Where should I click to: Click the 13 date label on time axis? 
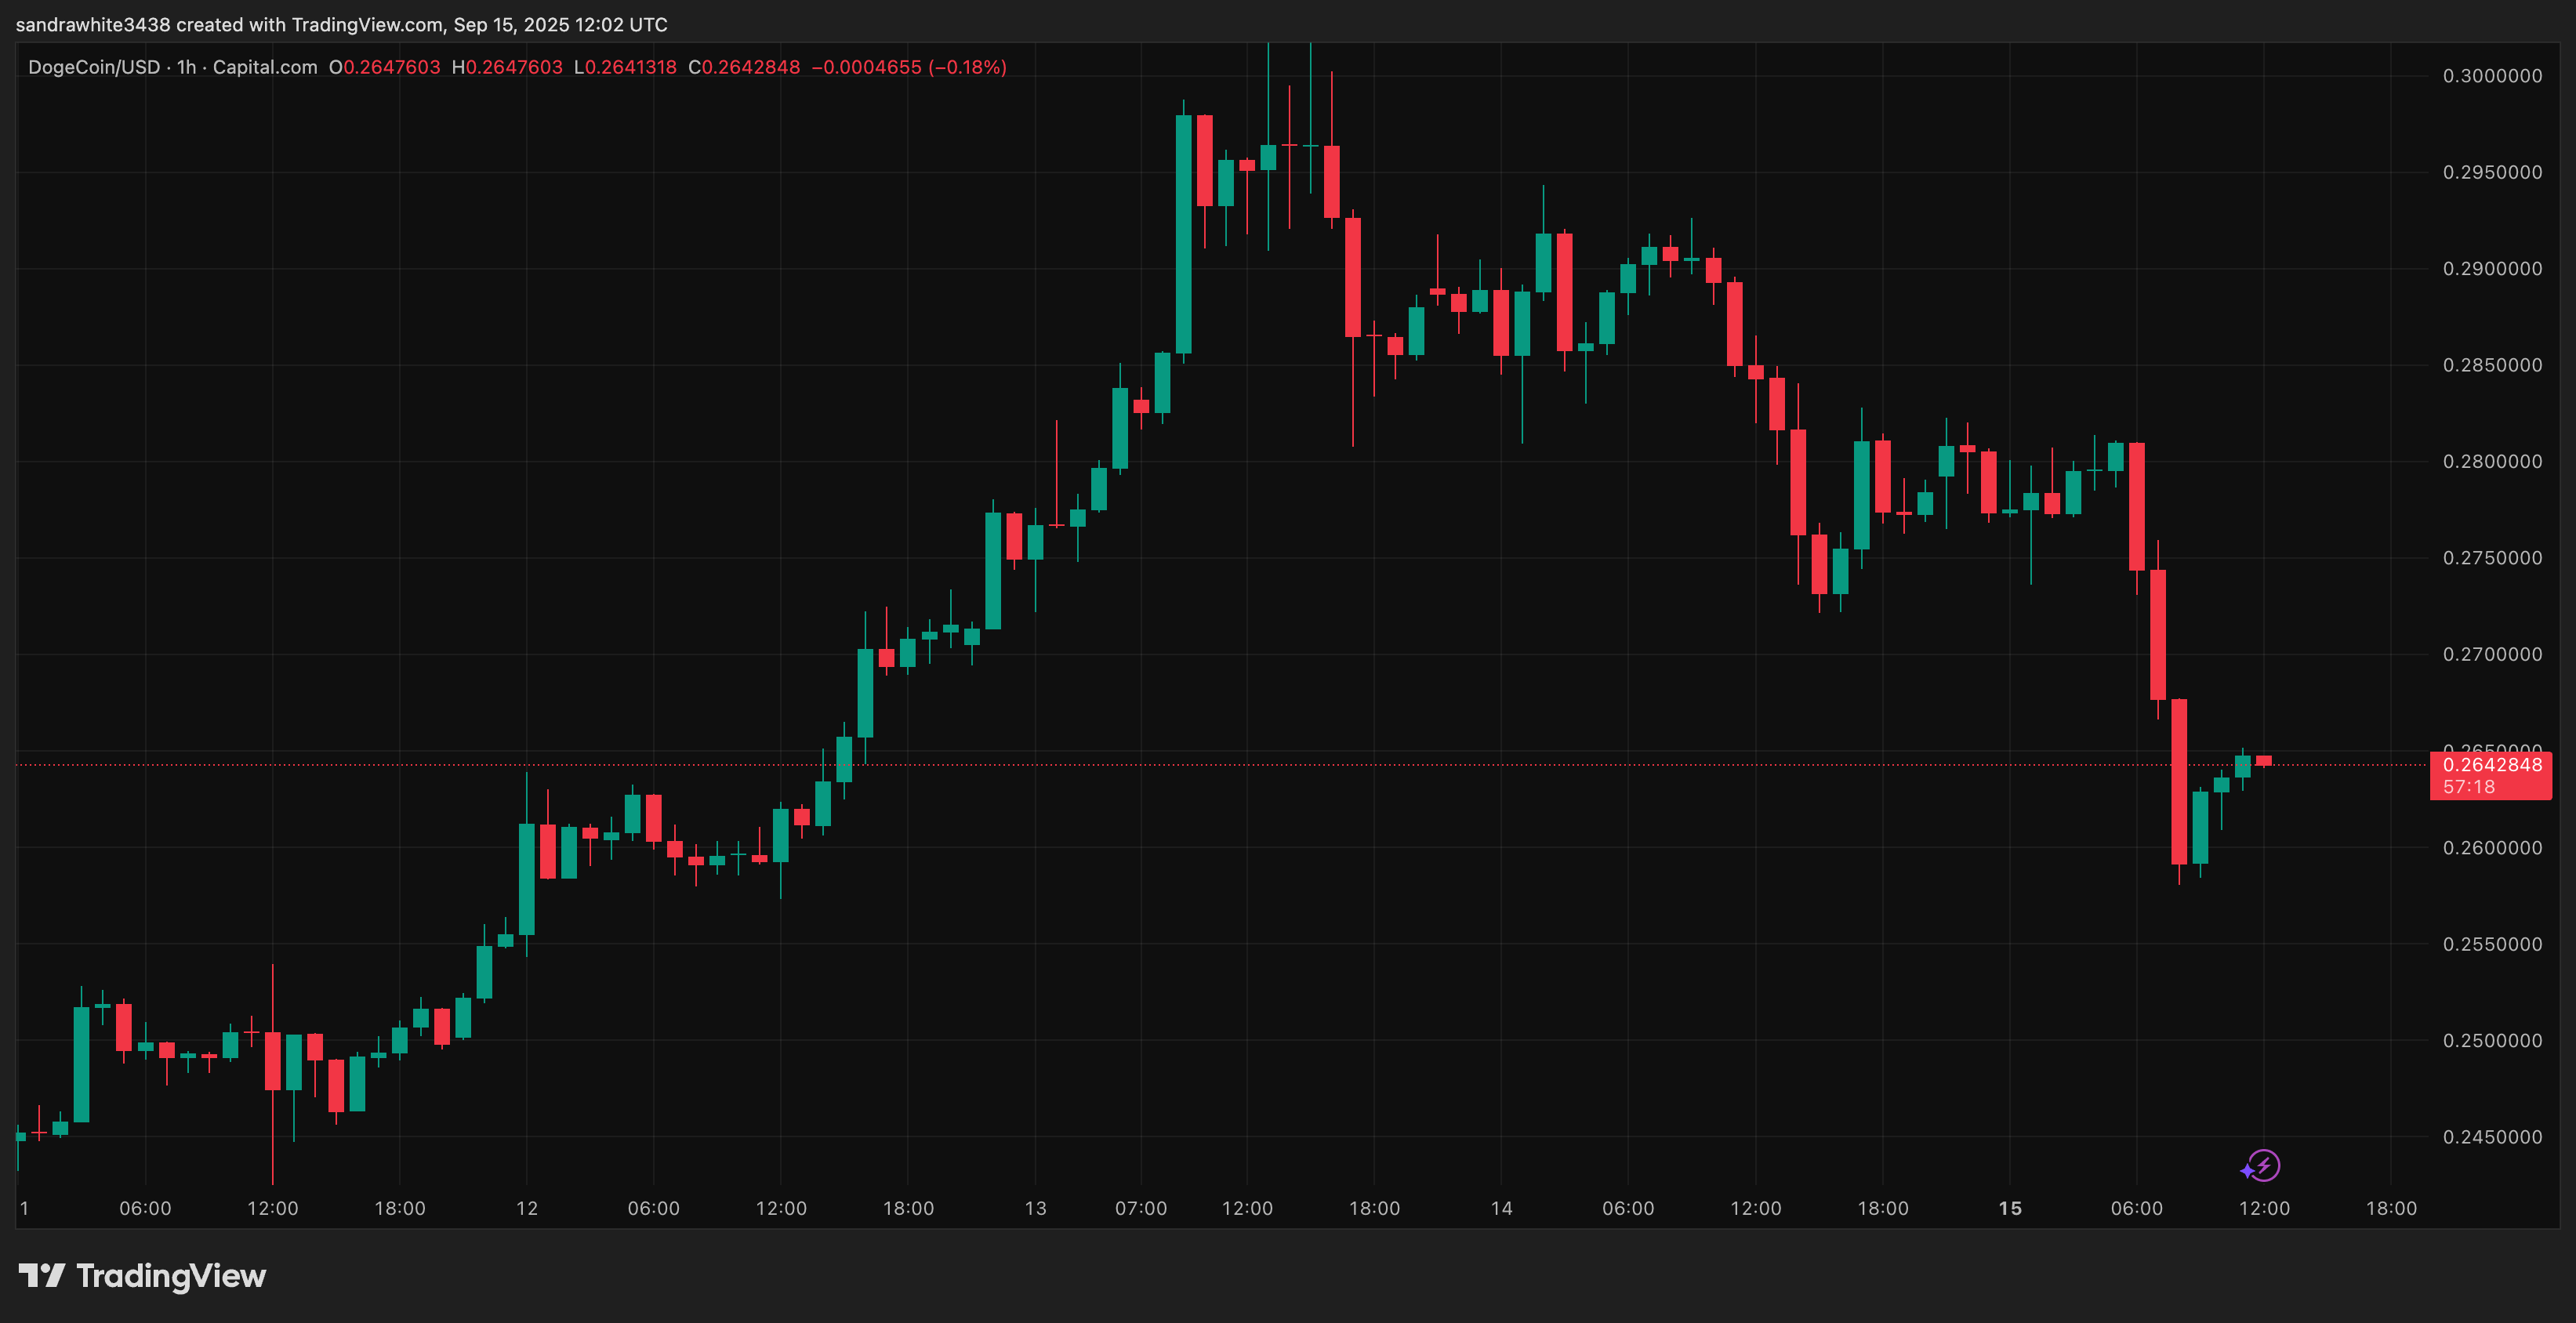click(x=1035, y=1208)
